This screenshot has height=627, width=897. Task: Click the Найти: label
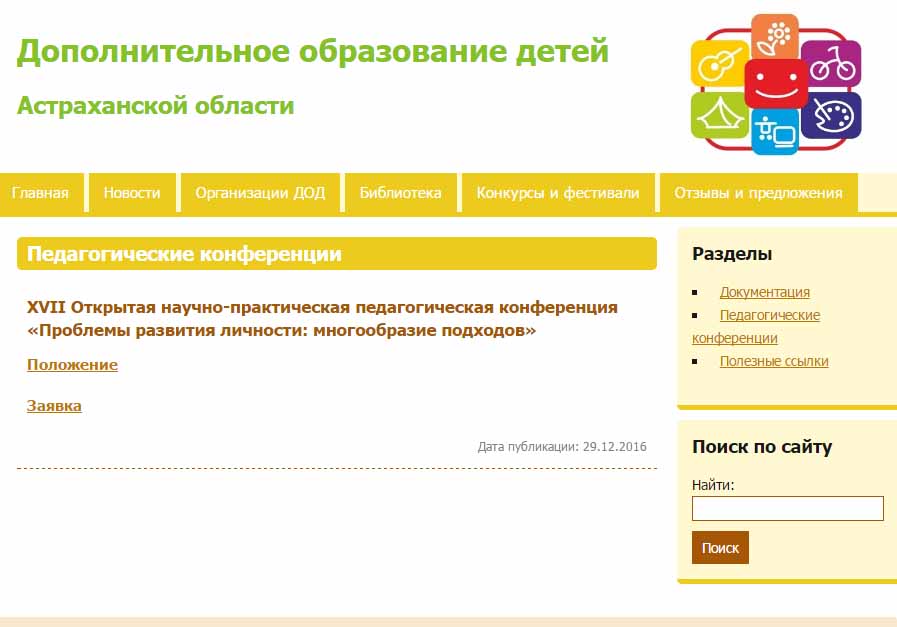point(713,485)
